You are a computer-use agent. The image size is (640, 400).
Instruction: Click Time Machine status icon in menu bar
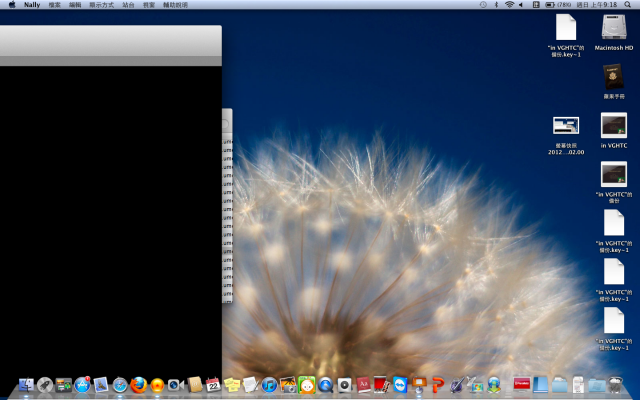483,4
